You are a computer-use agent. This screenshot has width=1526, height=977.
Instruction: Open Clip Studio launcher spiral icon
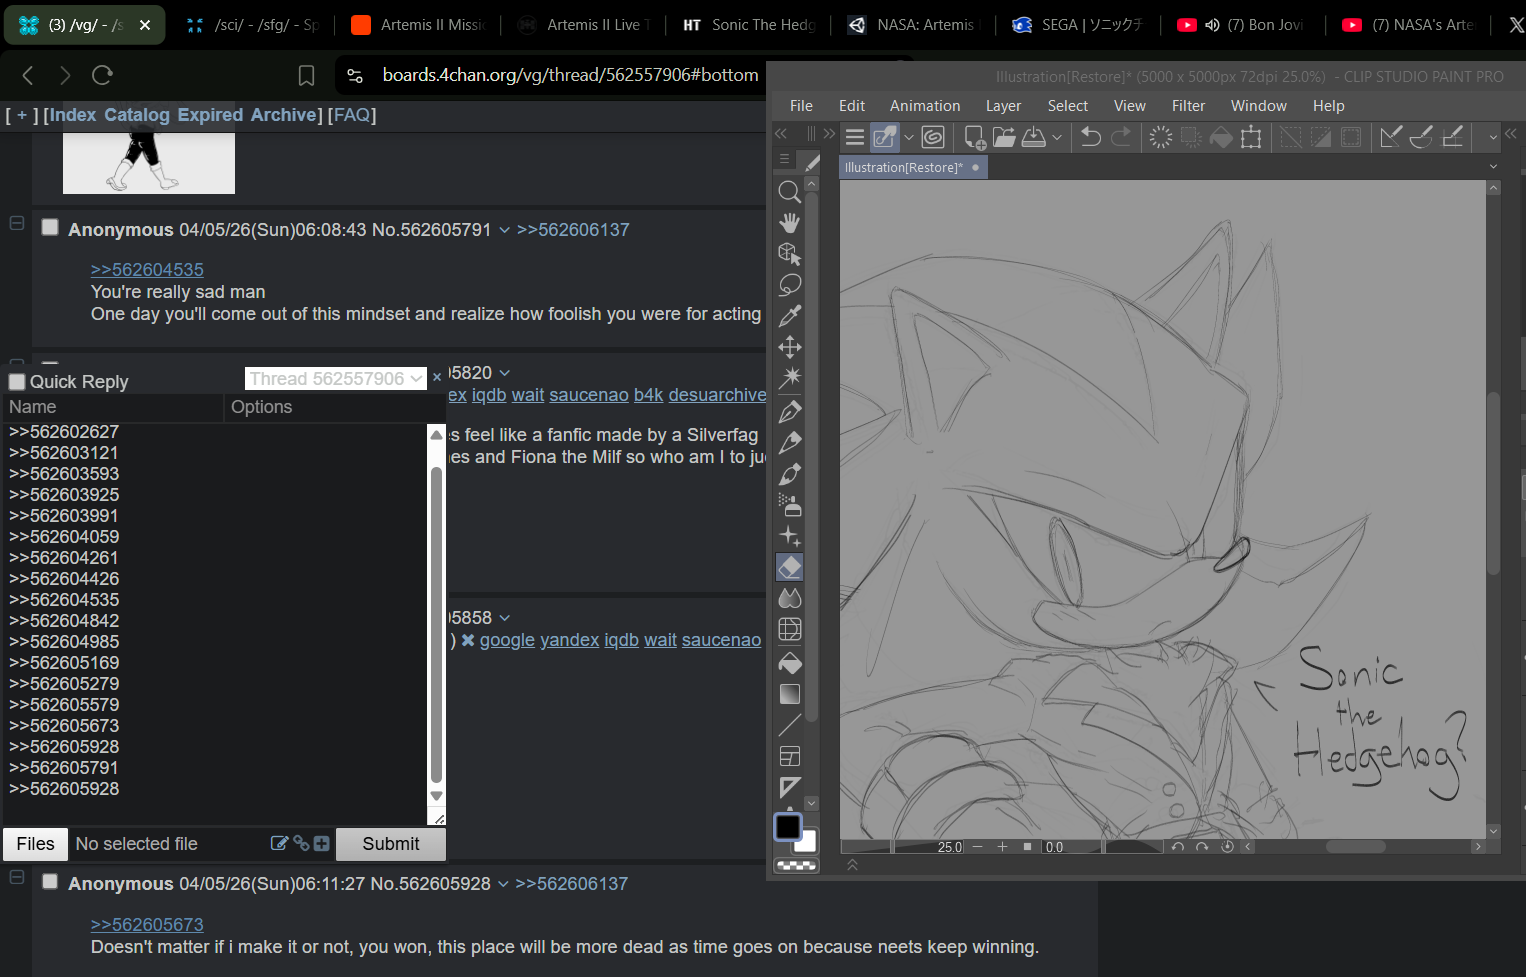(933, 137)
